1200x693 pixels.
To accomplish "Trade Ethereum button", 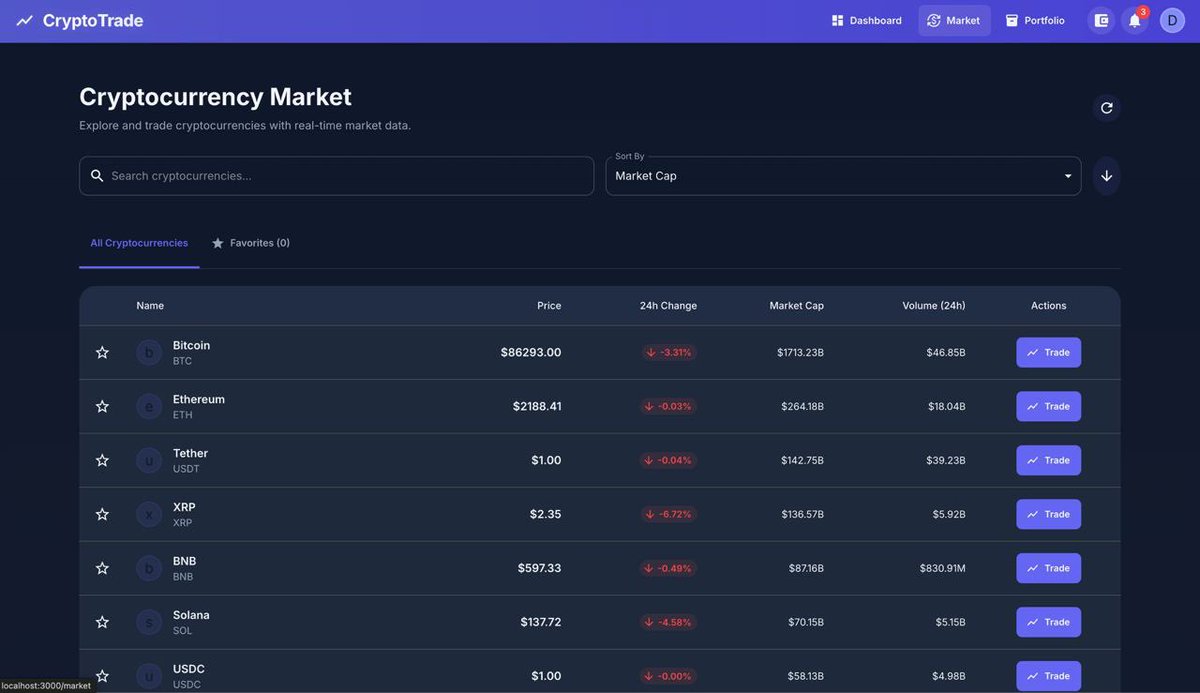I will [x=1048, y=406].
